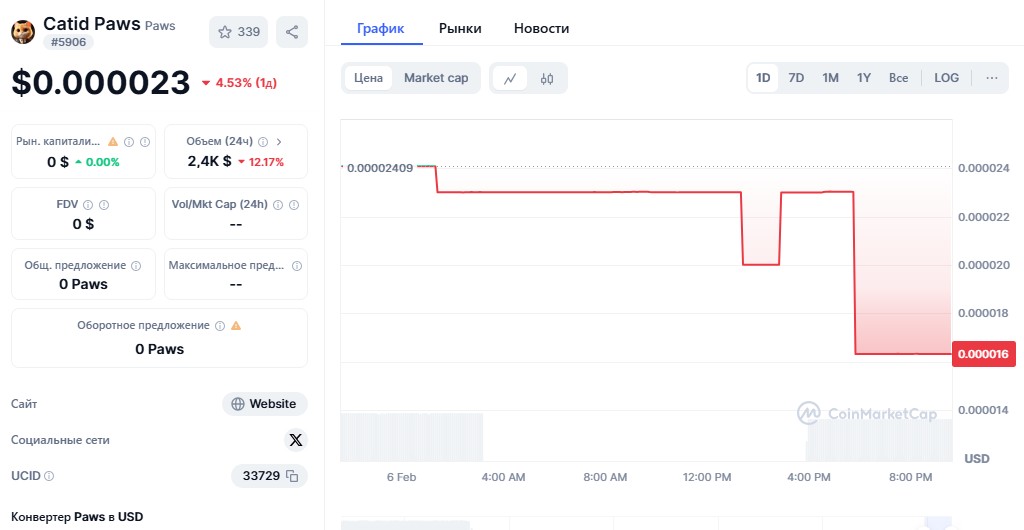Select the 7D time range button
Image resolution: width=1024 pixels, height=530 pixels.
coord(796,78)
